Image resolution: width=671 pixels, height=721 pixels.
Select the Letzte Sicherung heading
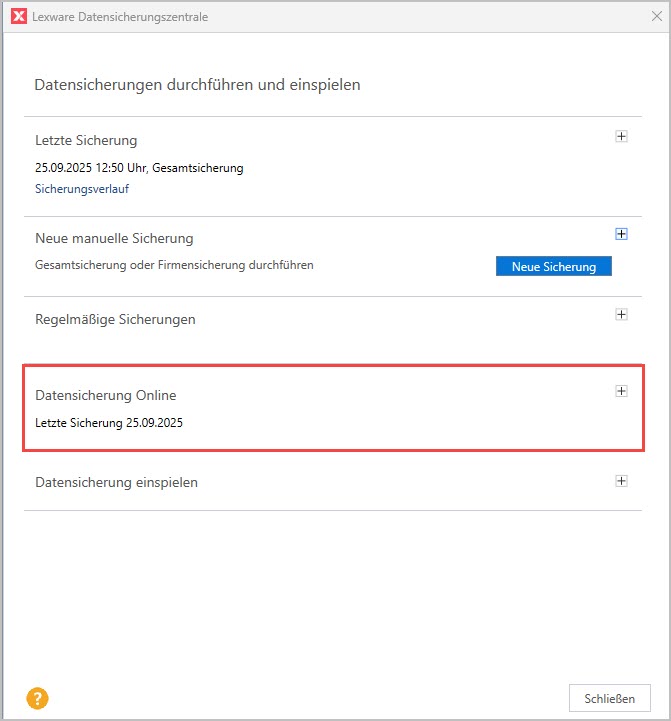86,140
